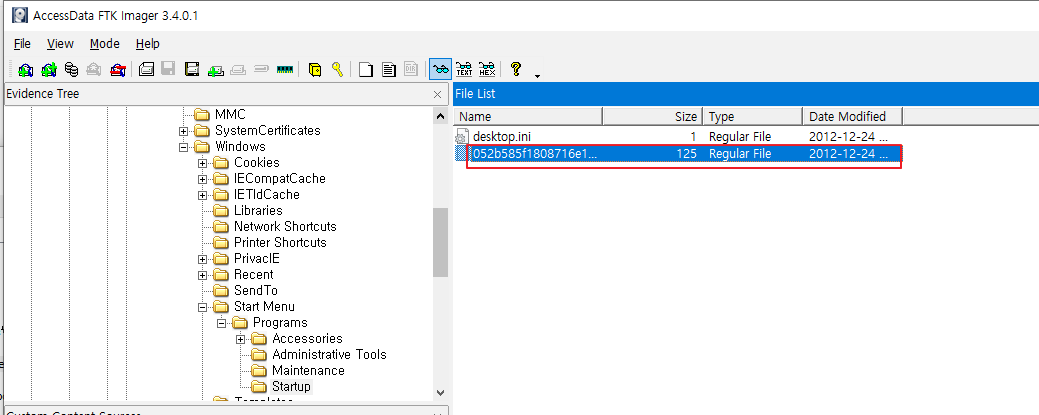The height and width of the screenshot is (415, 1039).
Task: Select the Libraries folder
Action: (258, 210)
